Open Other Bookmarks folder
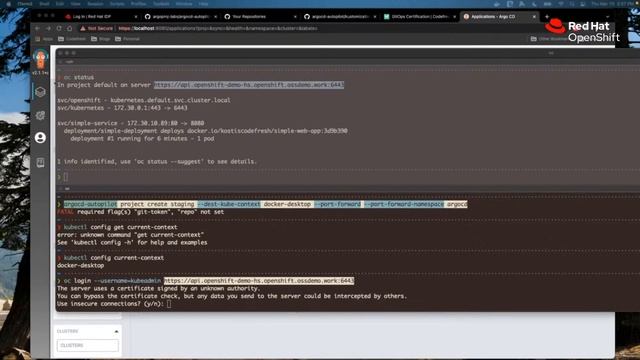The image size is (640, 360). click(x=549, y=39)
